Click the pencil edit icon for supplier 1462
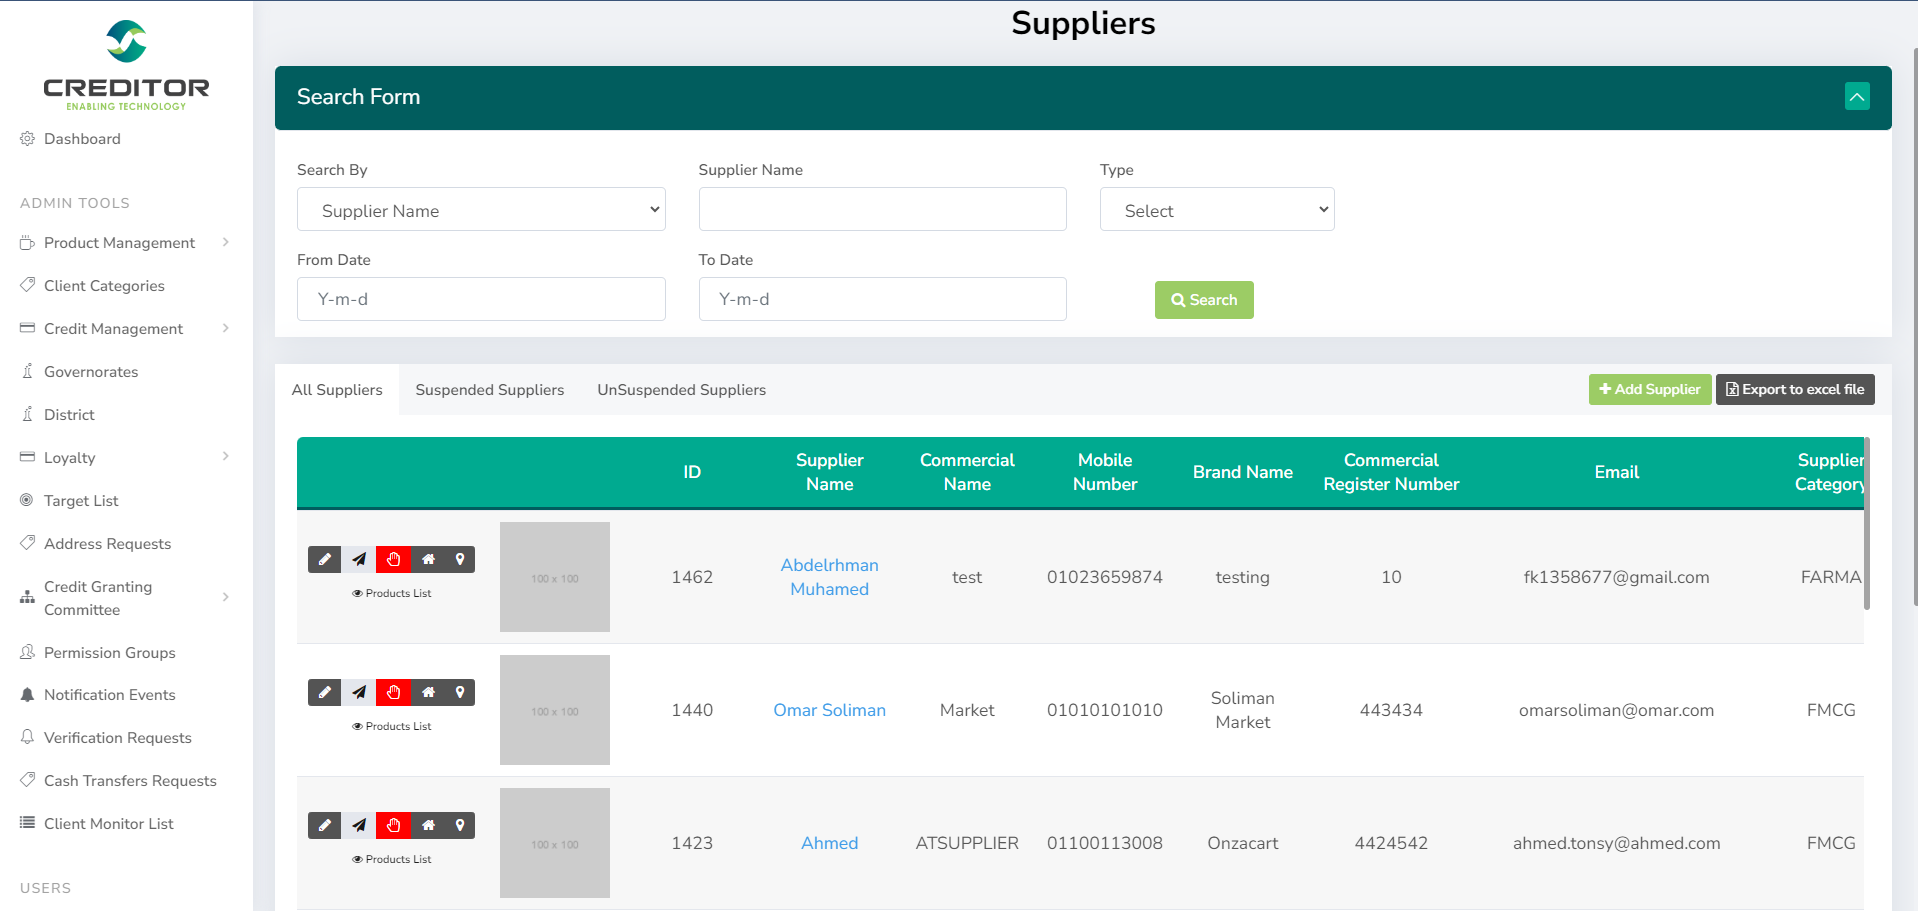 point(324,560)
